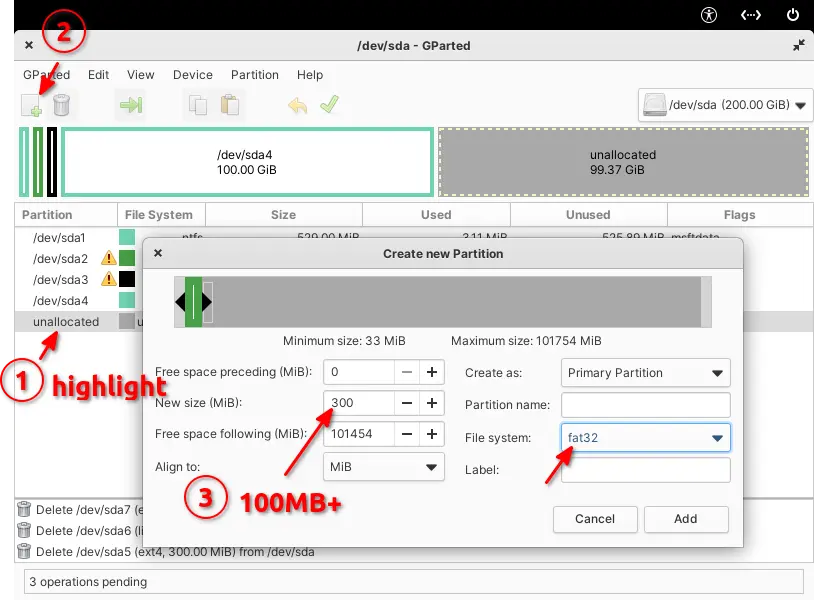
Task: Open the Device menu
Action: [193, 75]
